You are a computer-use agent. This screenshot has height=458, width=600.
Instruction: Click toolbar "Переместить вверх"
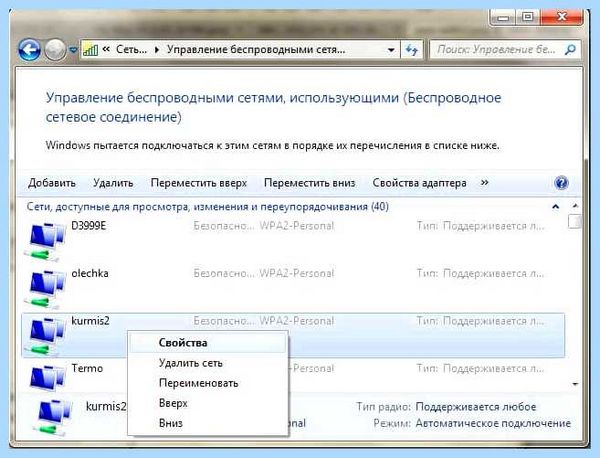[x=199, y=183]
